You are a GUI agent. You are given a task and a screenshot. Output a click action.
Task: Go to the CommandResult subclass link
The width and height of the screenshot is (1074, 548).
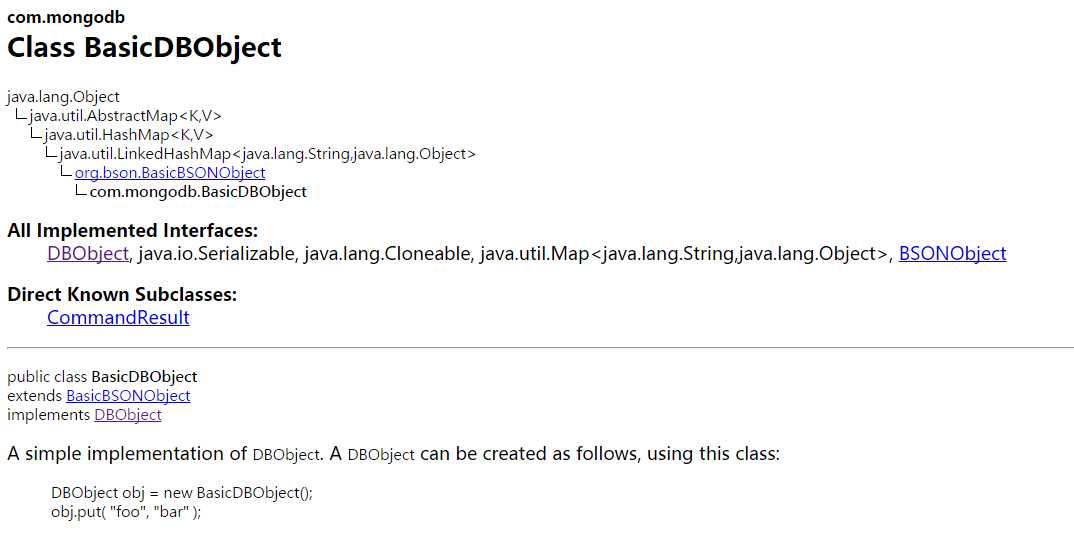(x=118, y=317)
